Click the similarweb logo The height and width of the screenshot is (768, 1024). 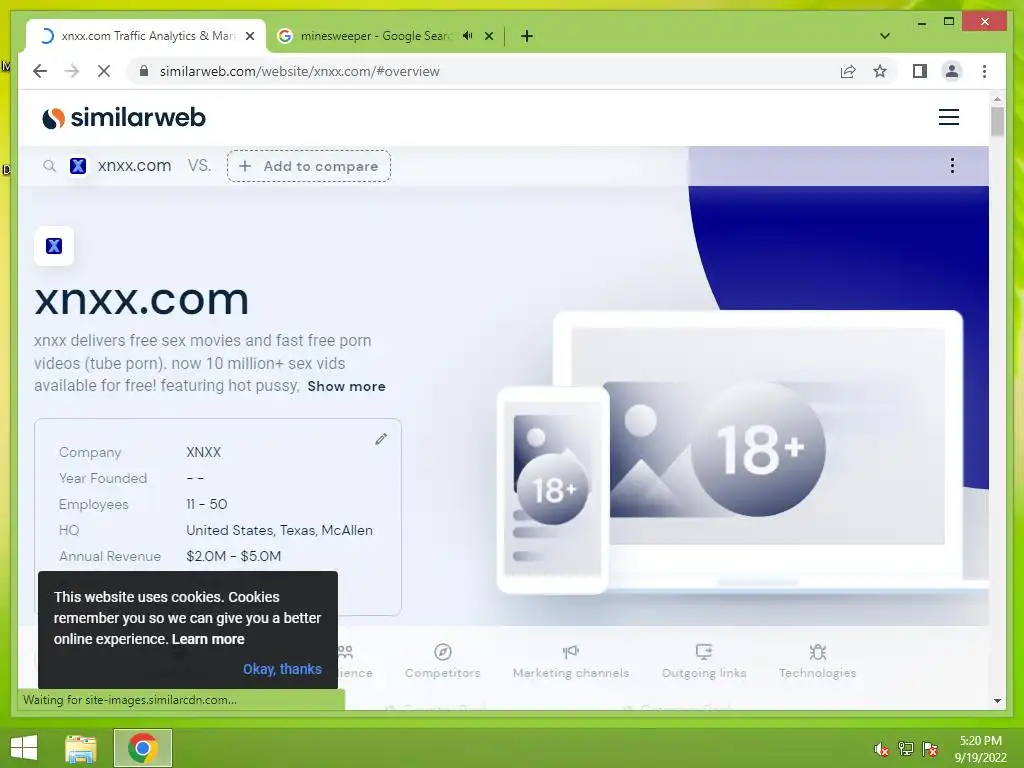[124, 118]
